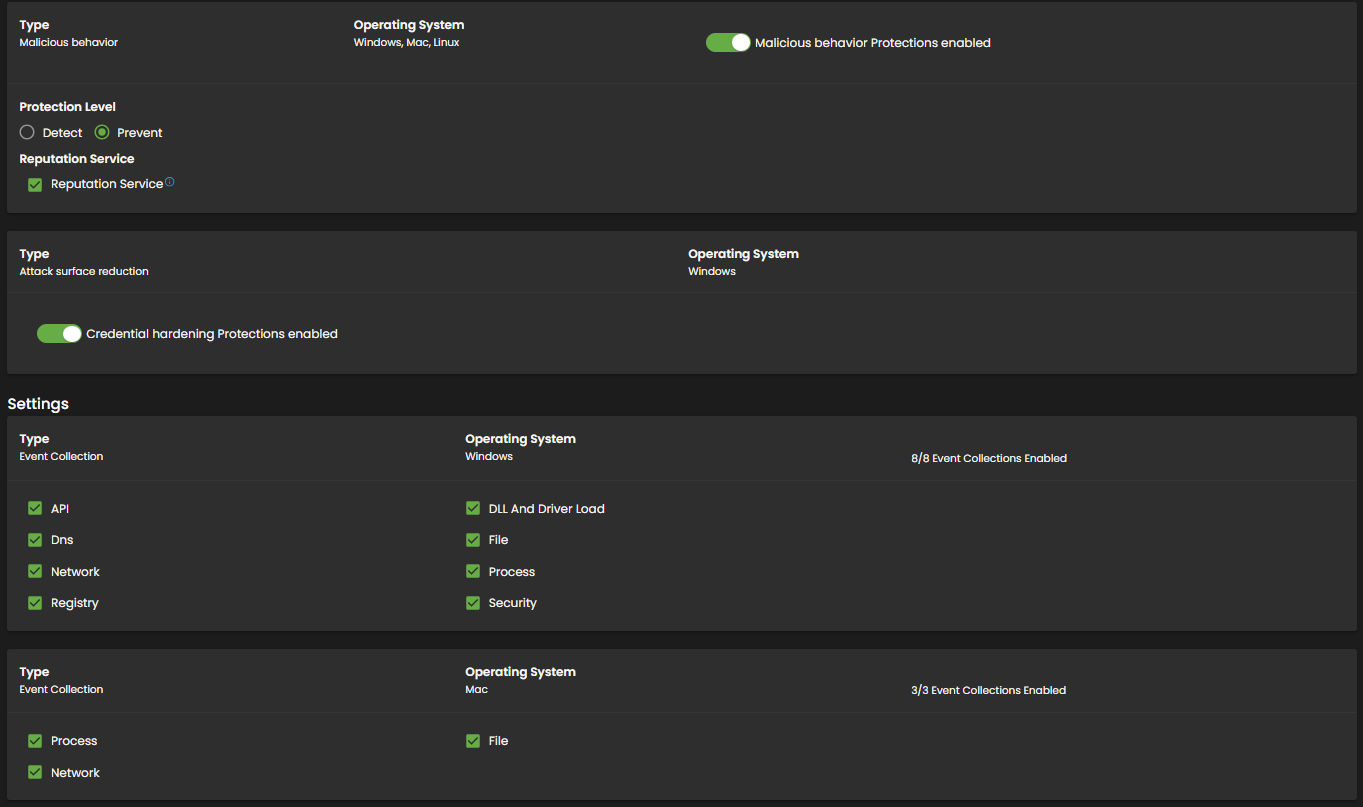Uncheck Mac Process event collection

(35, 741)
